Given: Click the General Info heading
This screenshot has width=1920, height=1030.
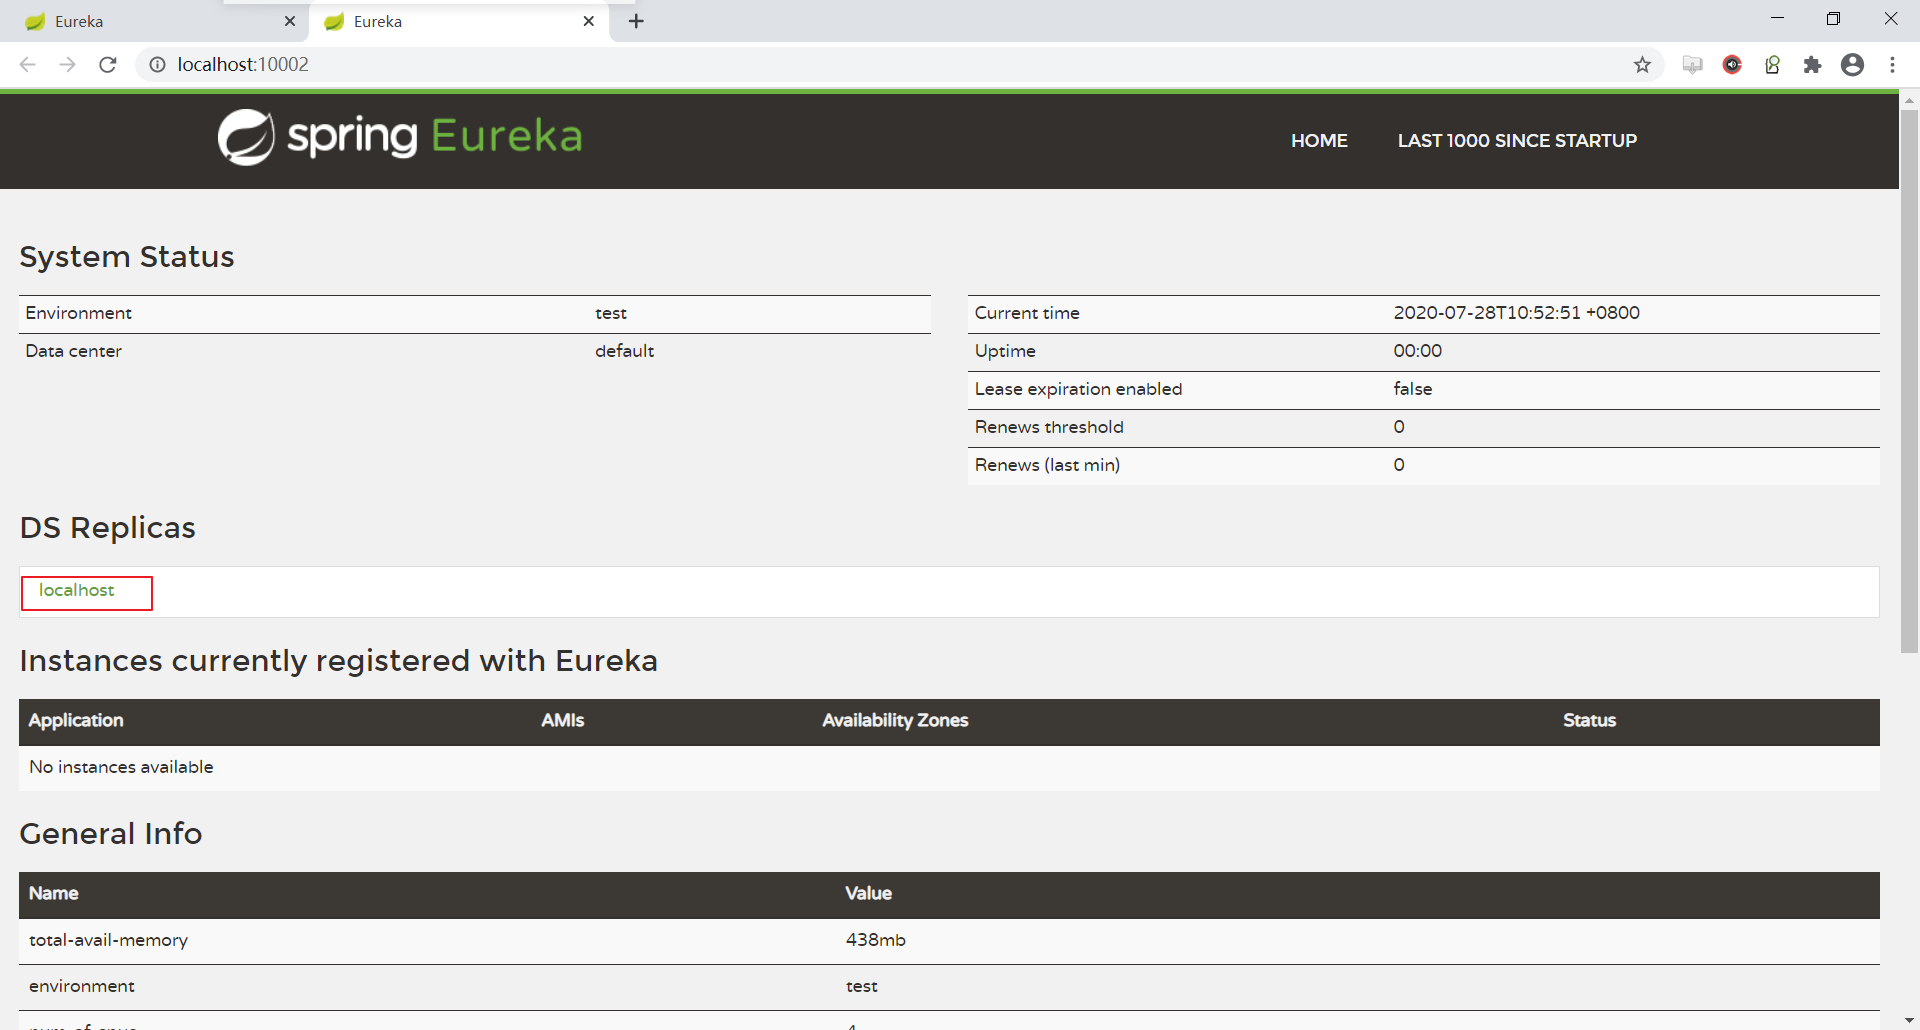Looking at the screenshot, I should 111,834.
